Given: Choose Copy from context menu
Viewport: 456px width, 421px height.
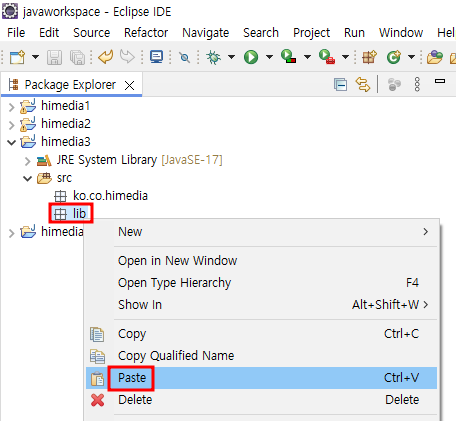Looking at the screenshot, I should coord(261,334).
